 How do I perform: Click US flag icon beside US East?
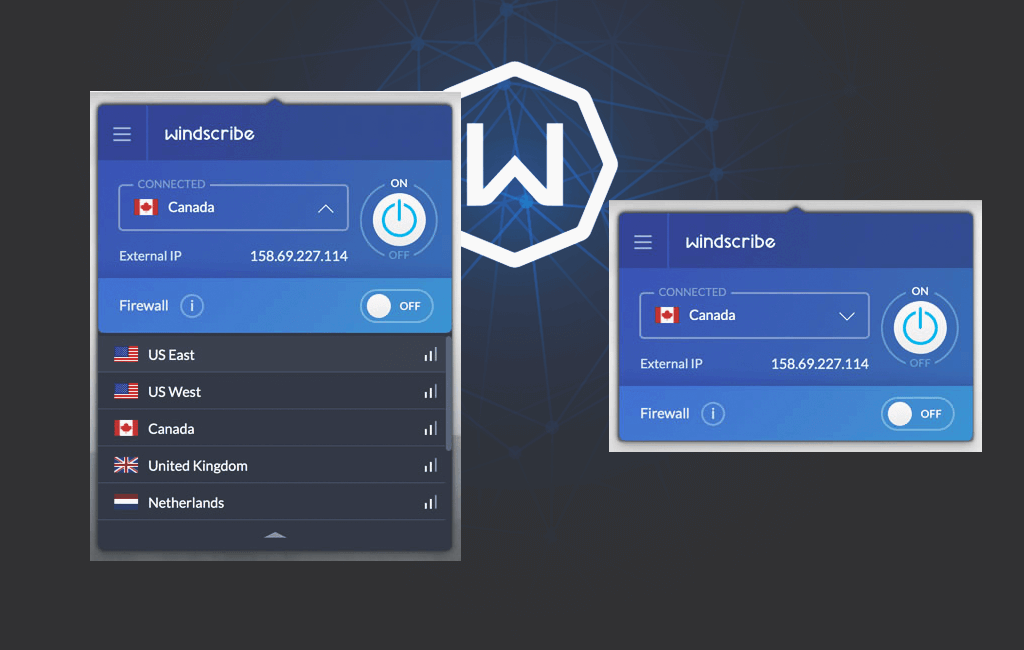point(126,354)
